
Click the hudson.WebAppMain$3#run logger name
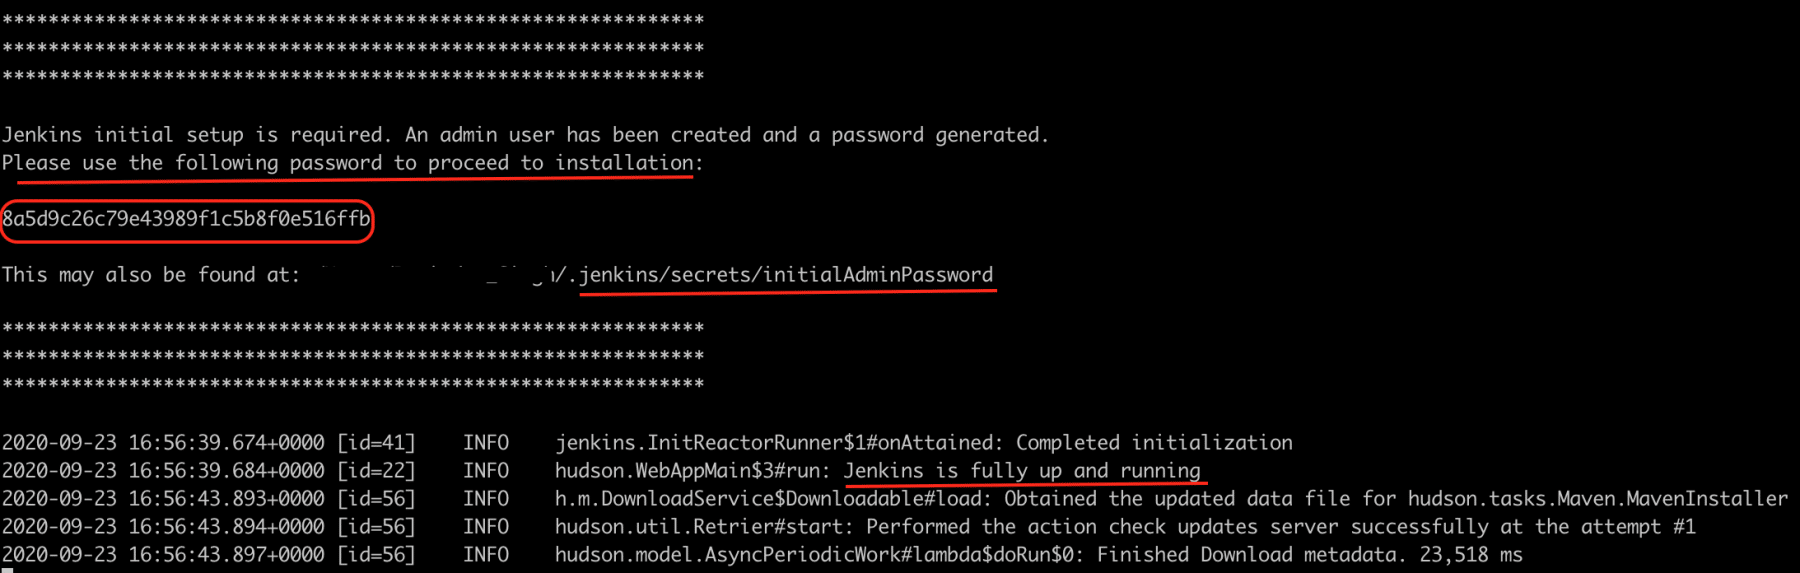(692, 471)
